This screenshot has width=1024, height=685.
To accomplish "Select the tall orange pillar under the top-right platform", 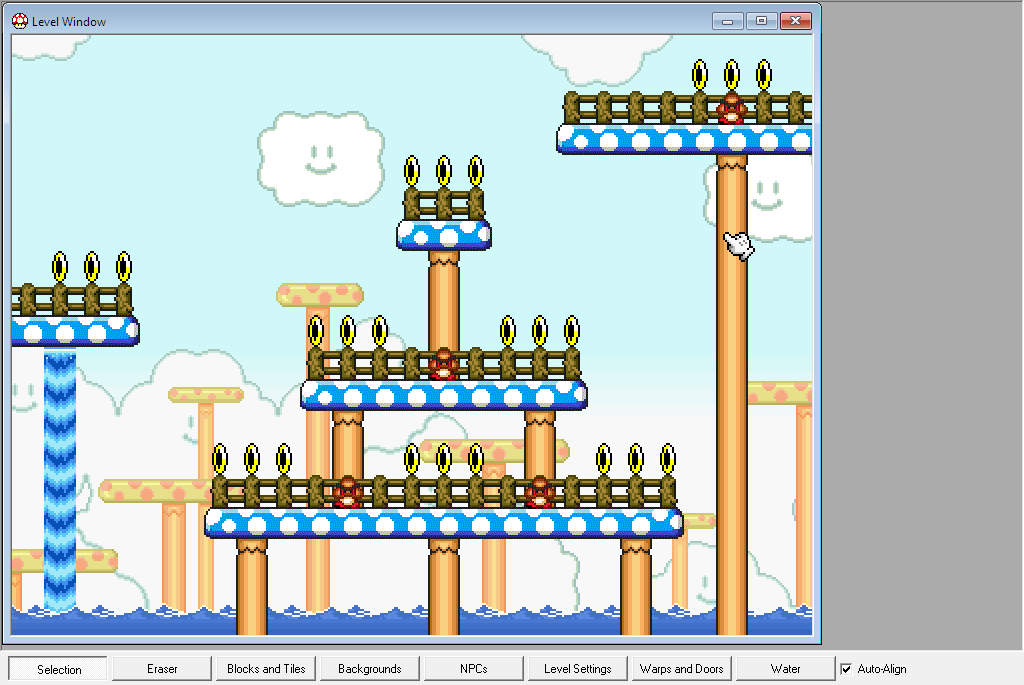I will point(731,394).
